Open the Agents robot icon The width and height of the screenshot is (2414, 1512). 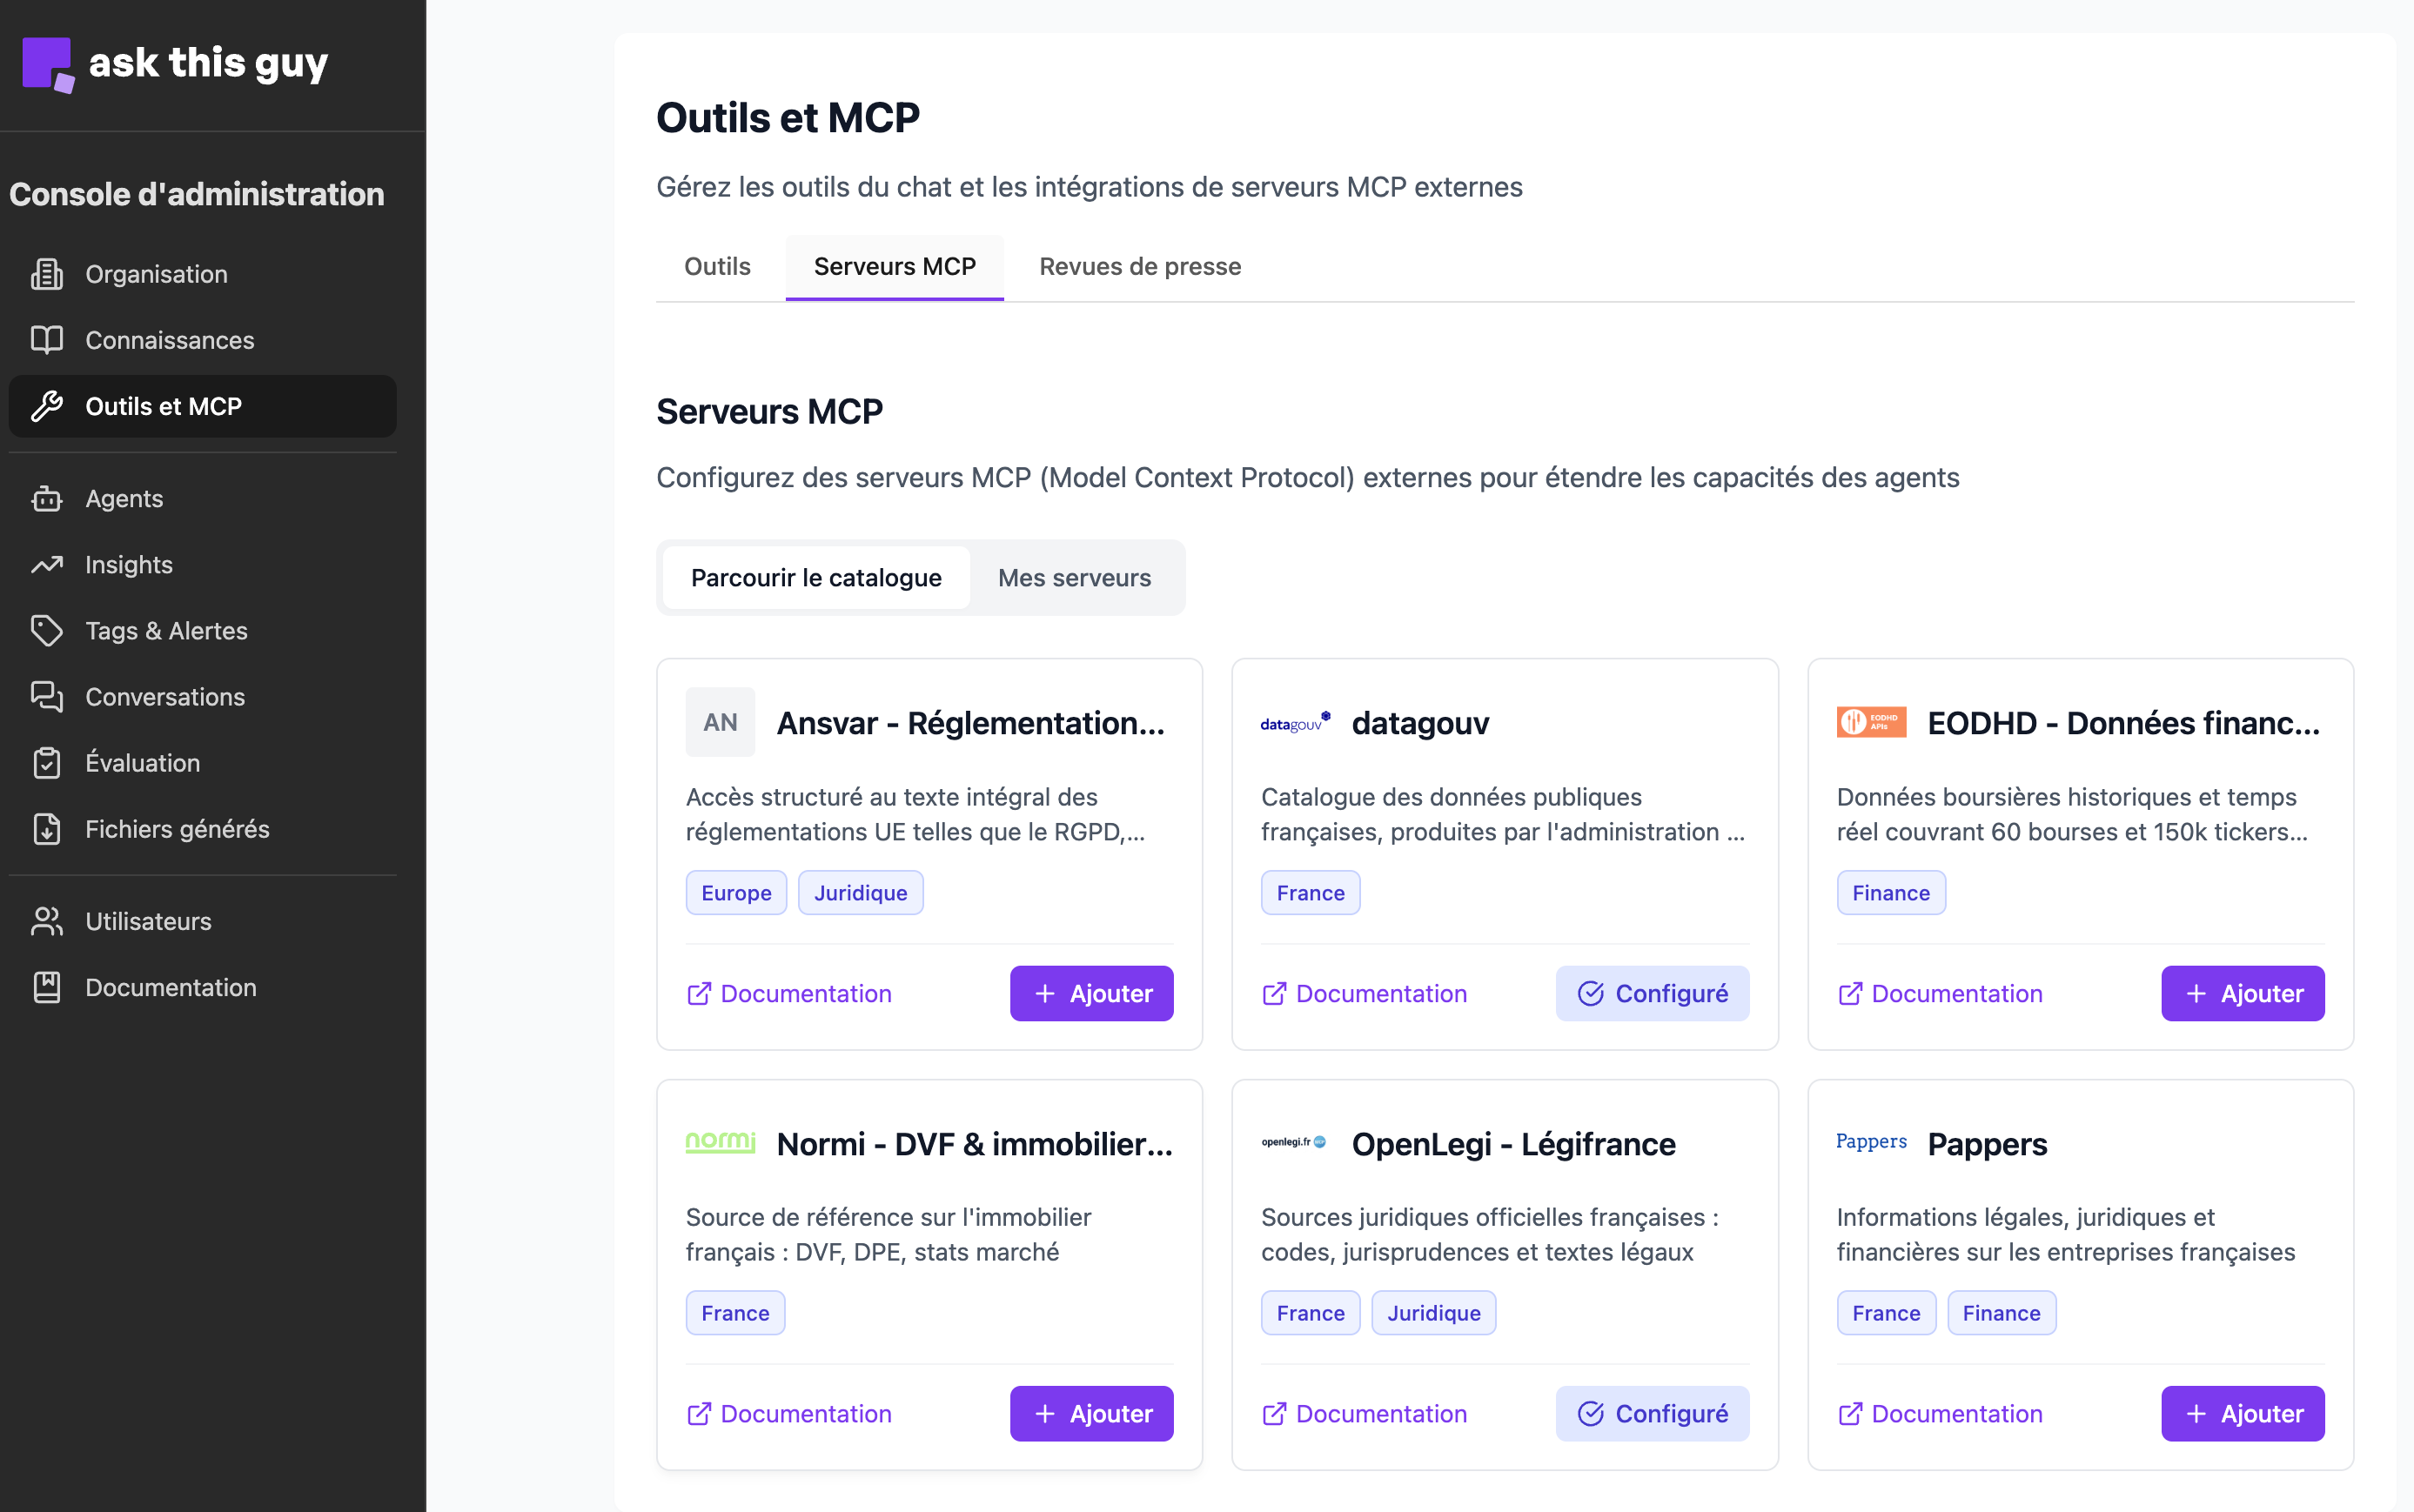(47, 498)
